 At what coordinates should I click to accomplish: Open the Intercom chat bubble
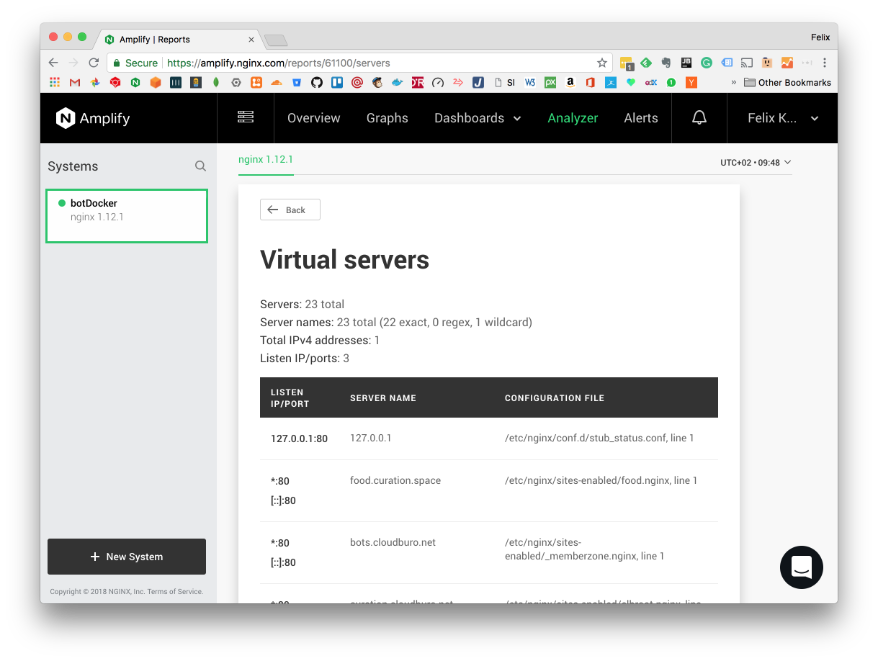pos(801,567)
